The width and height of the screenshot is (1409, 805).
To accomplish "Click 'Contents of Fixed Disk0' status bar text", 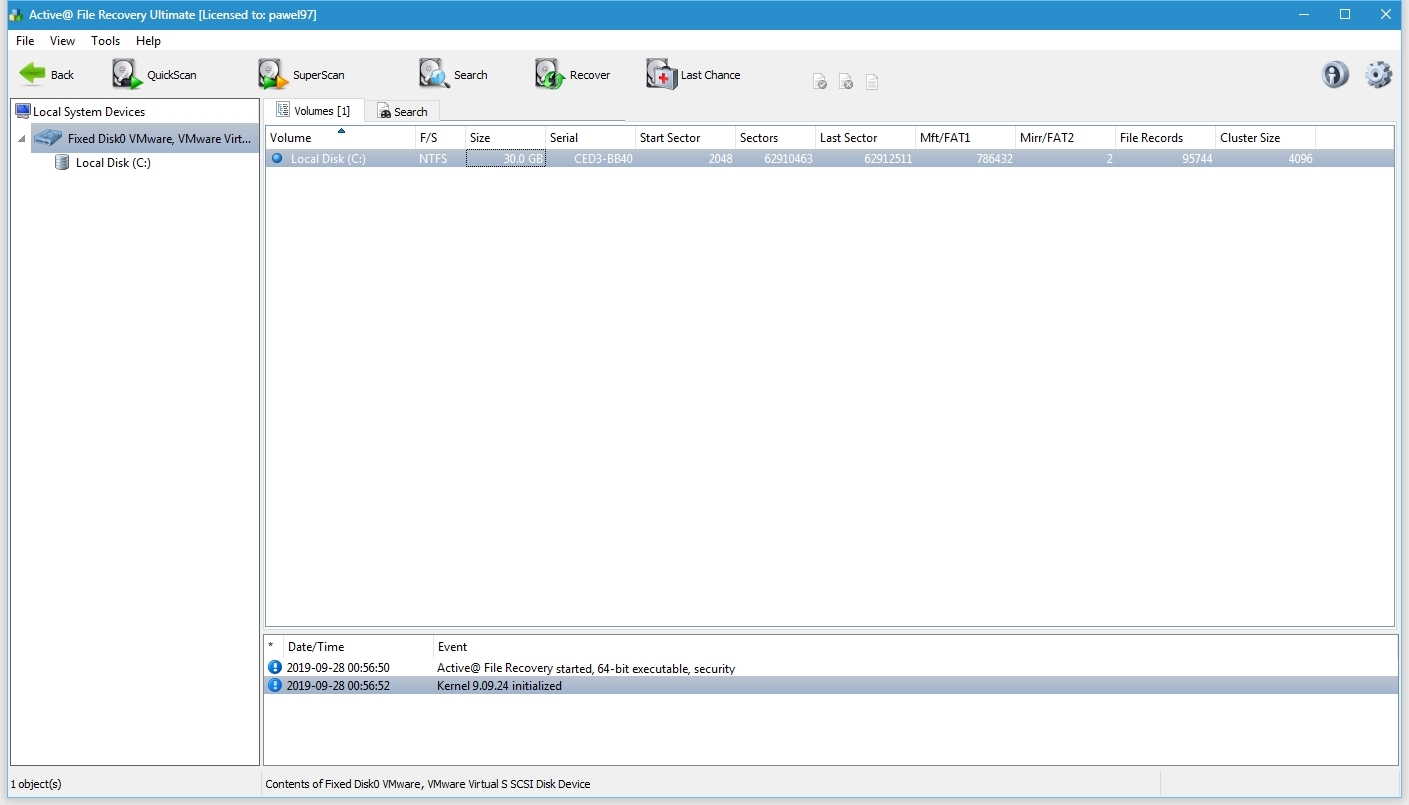I will 428,784.
